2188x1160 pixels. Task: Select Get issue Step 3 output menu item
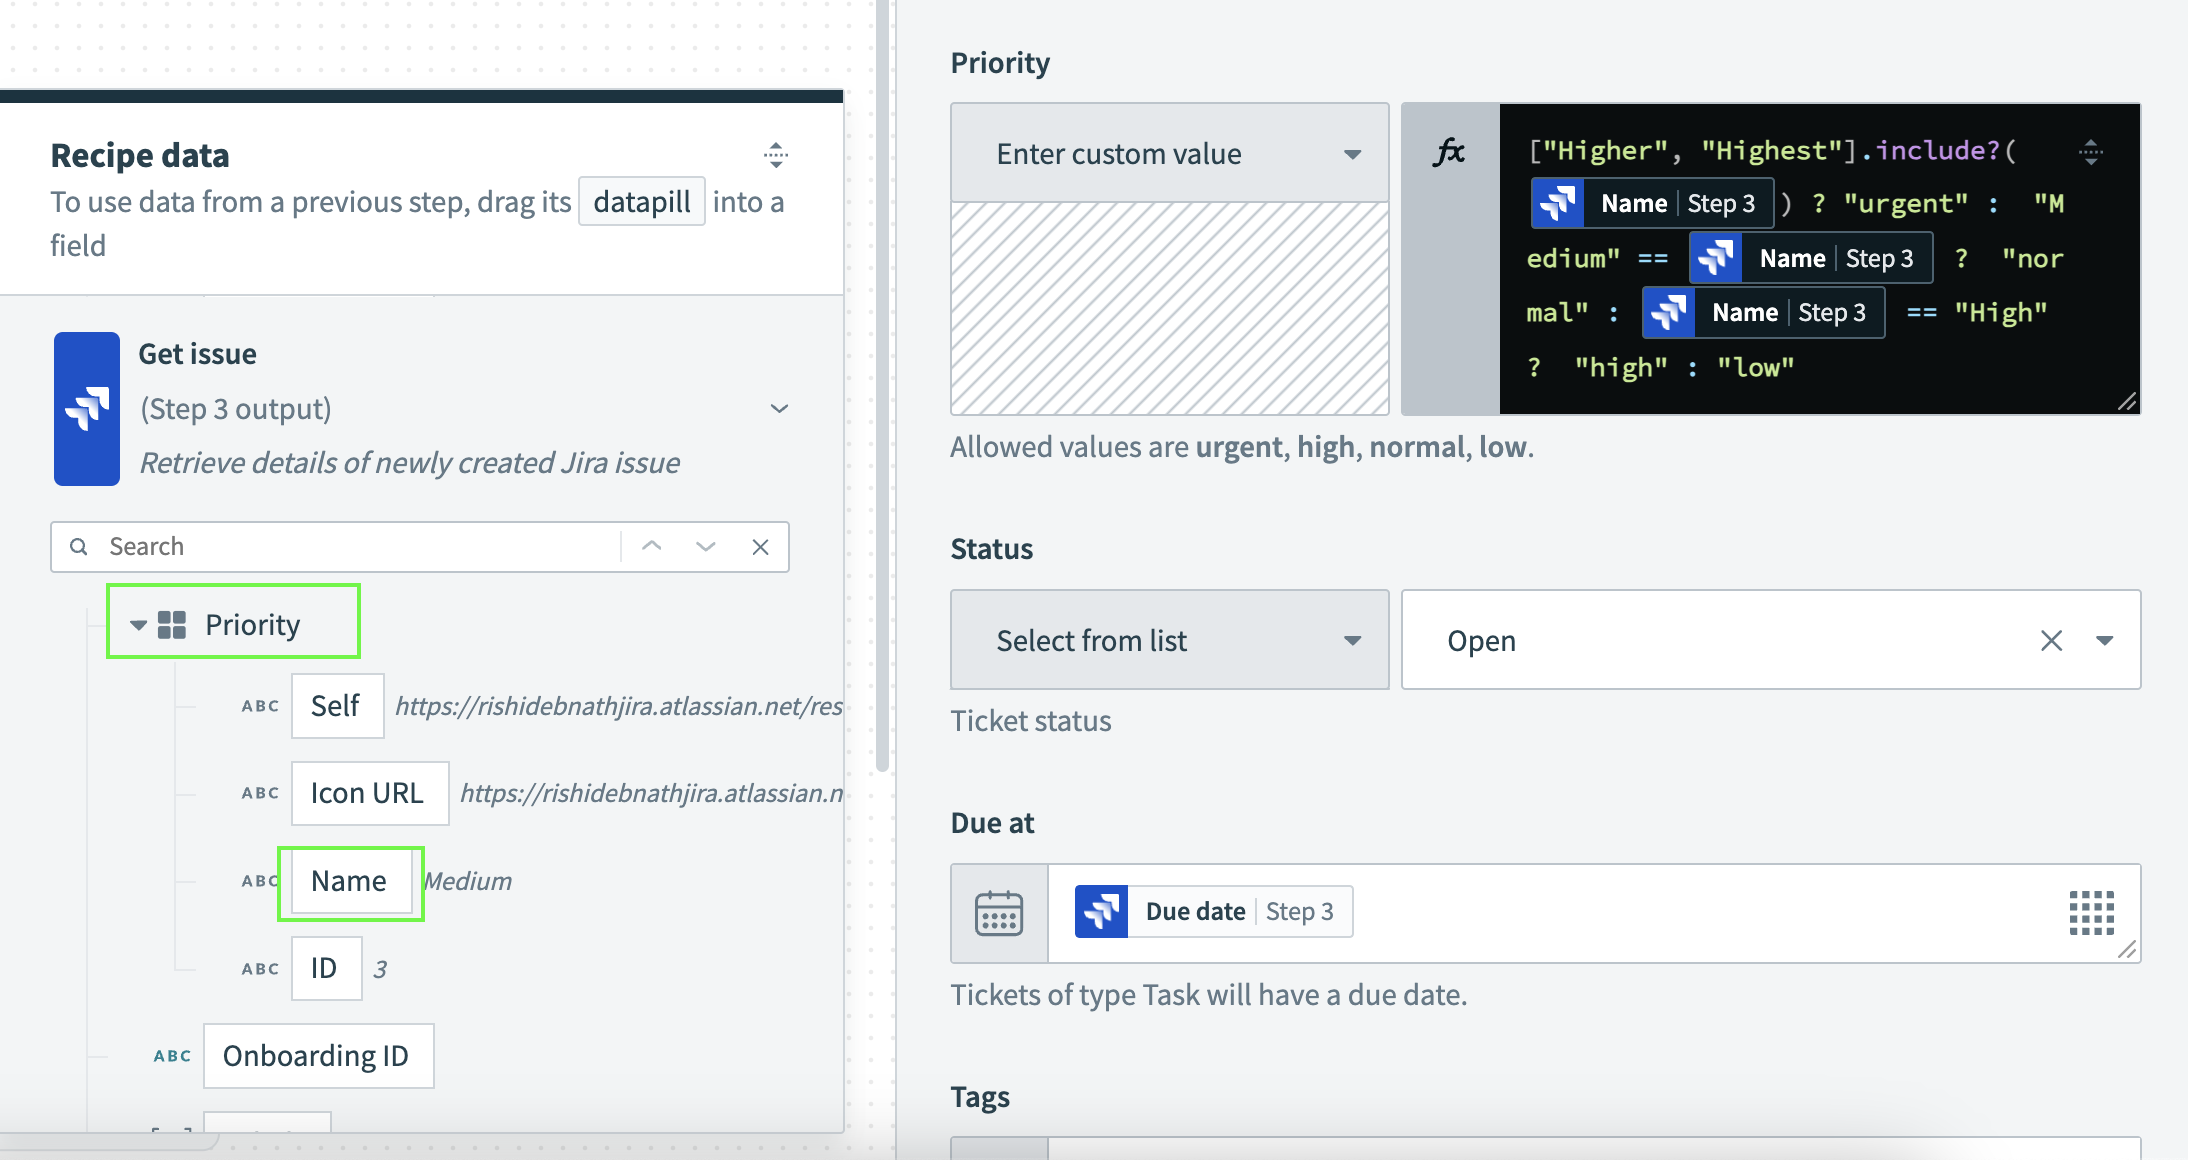click(x=421, y=406)
